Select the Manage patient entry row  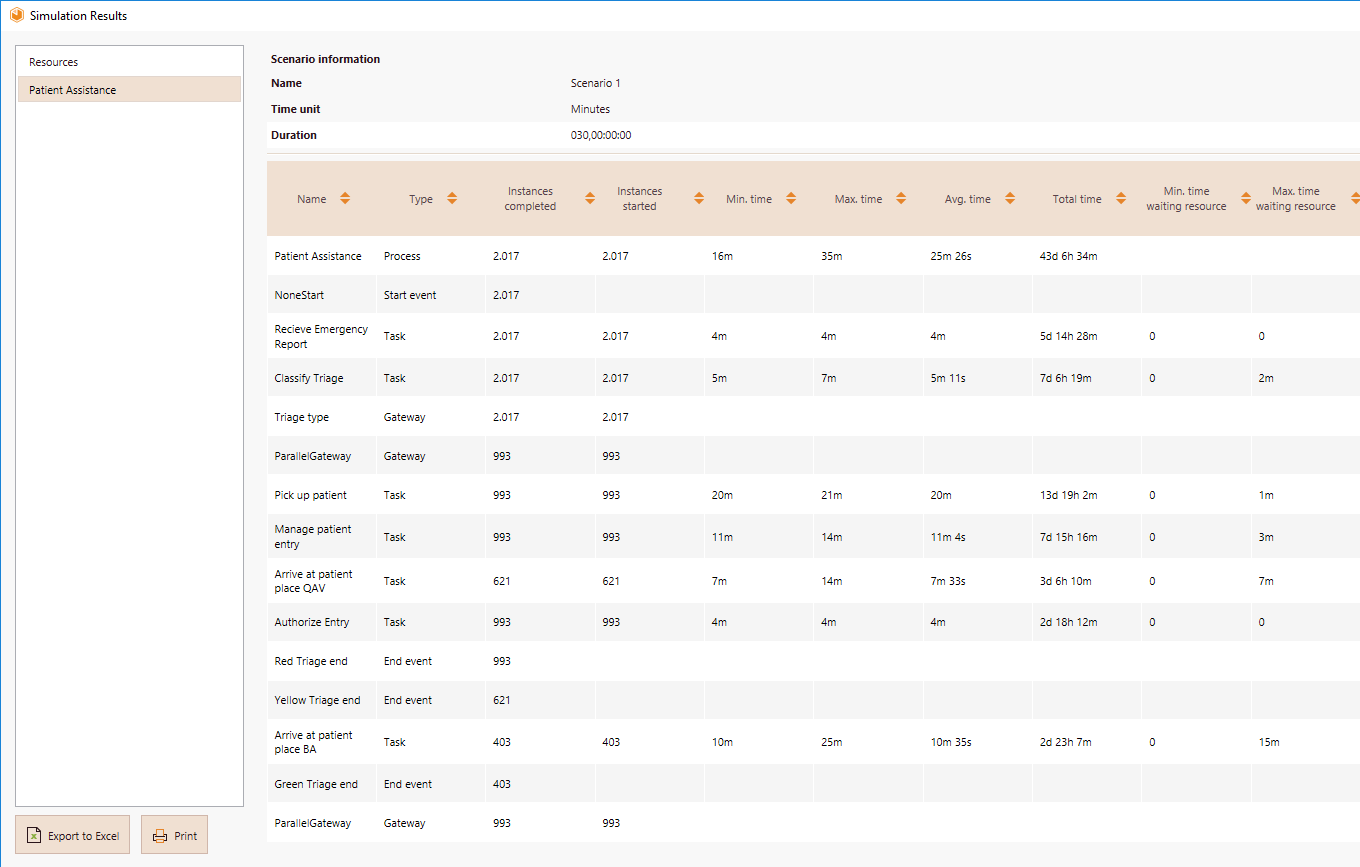pyautogui.click(x=813, y=537)
